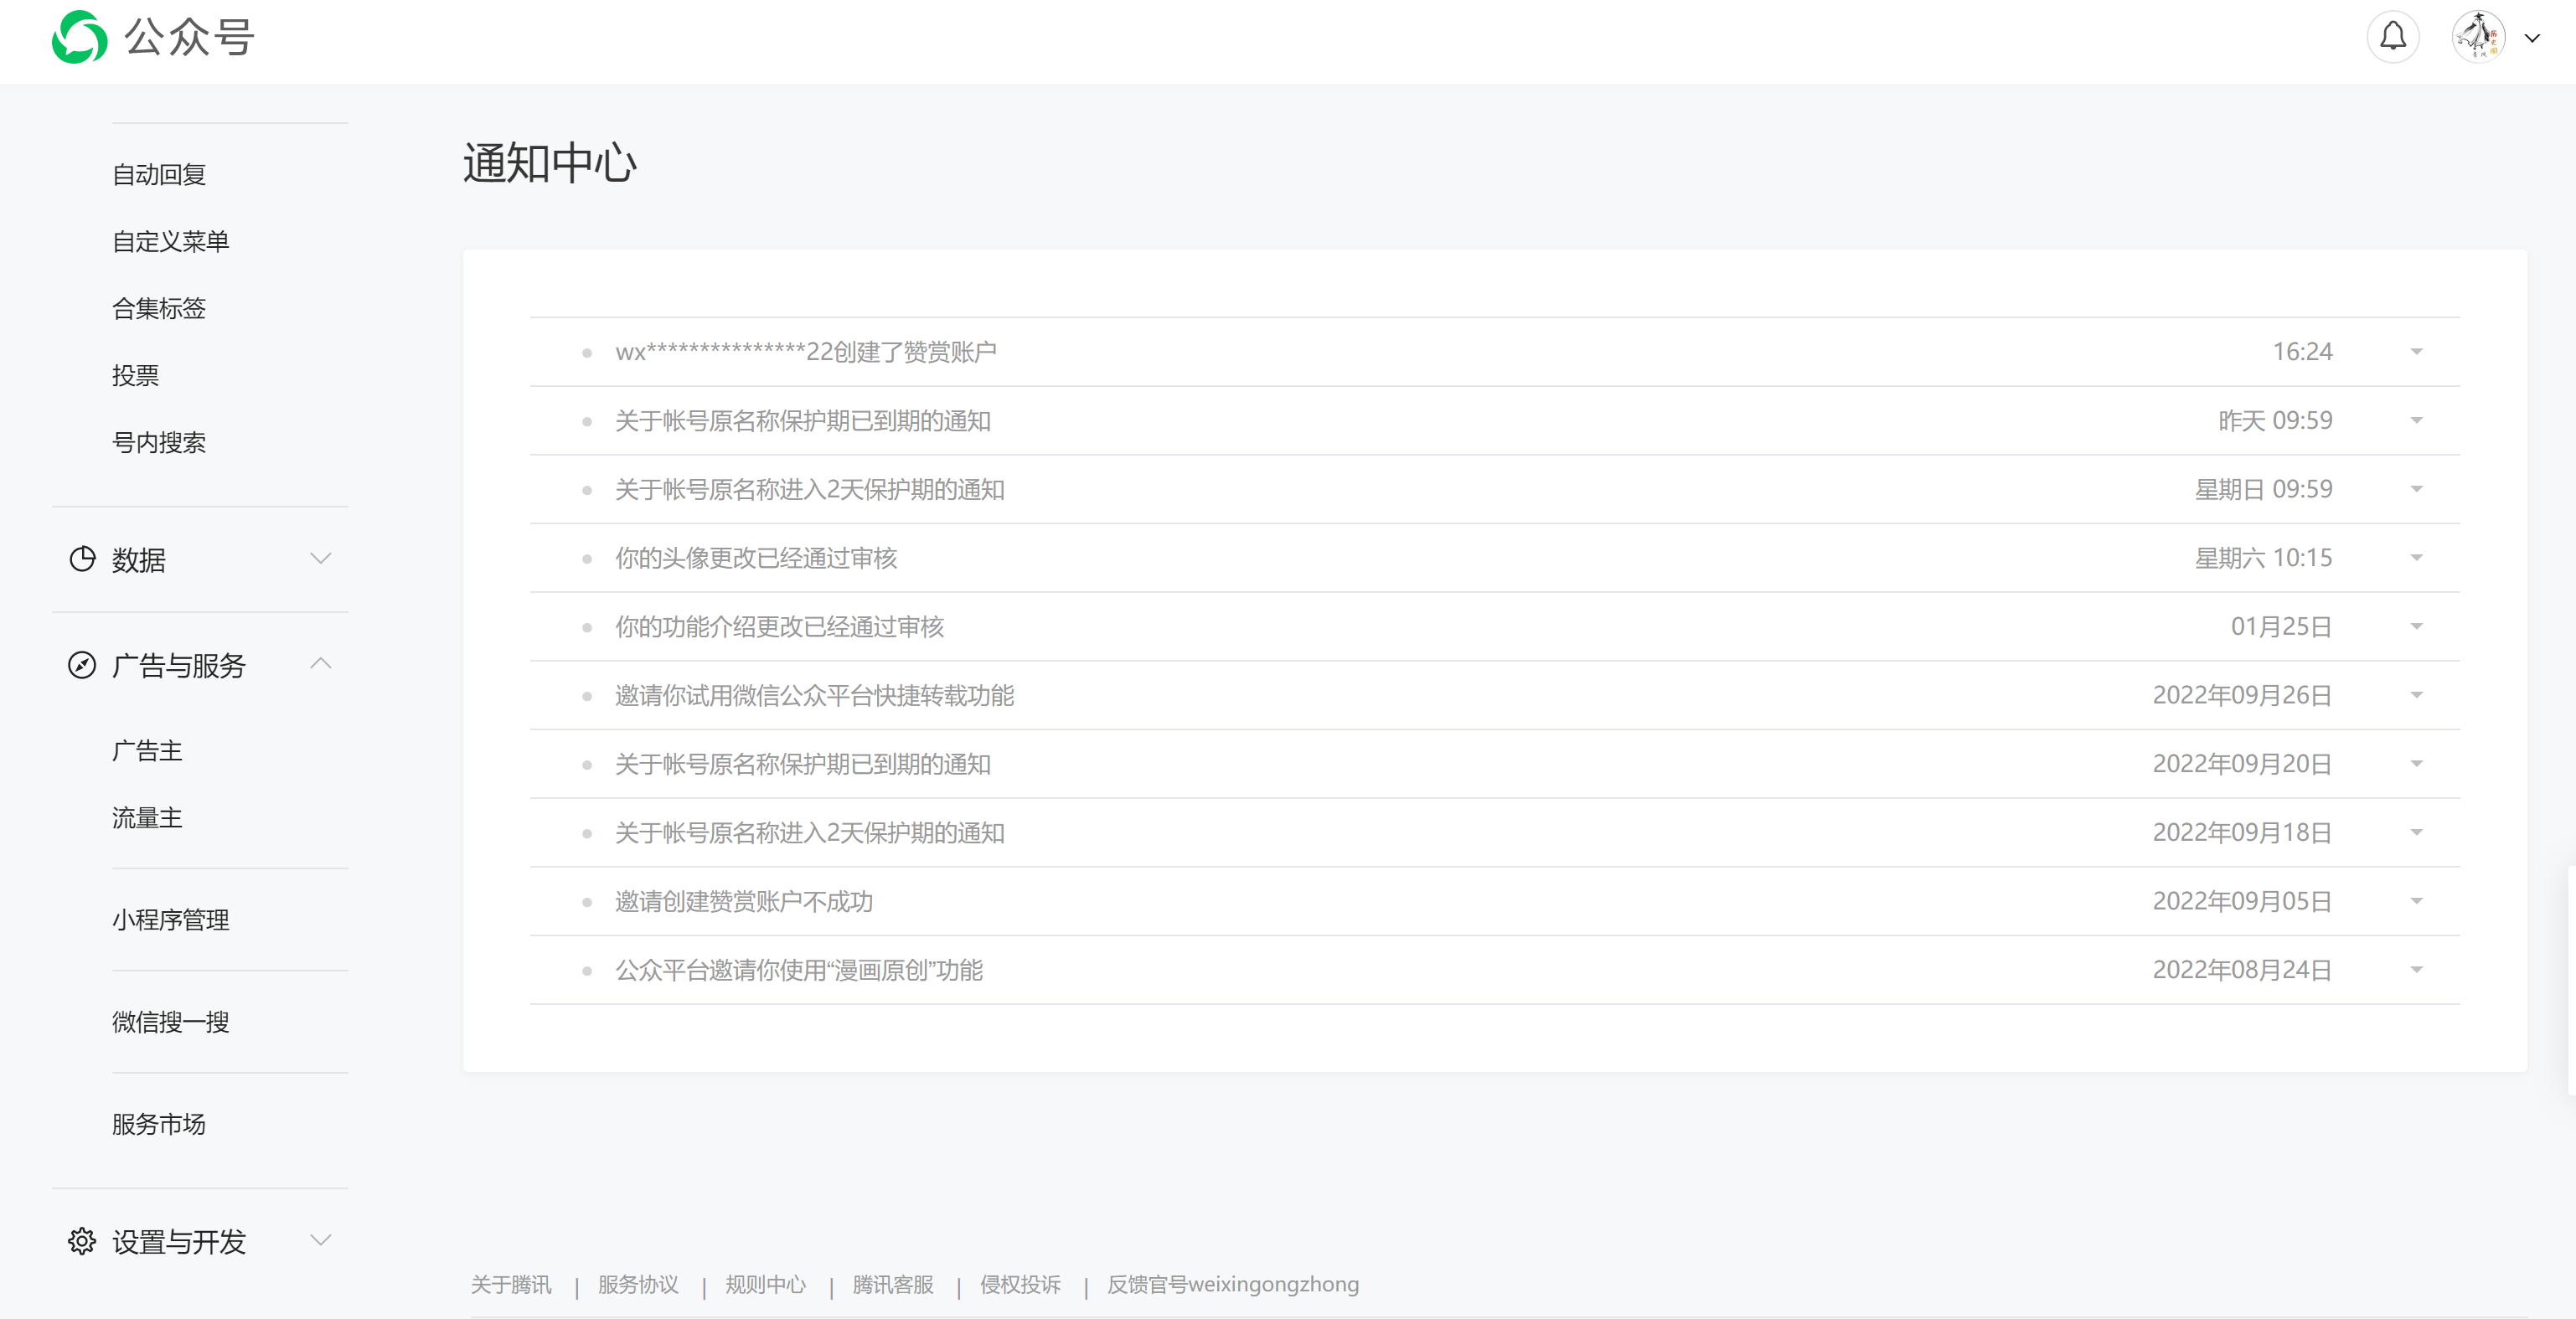Open notification 你的头像更改已经通过审核

[x=756, y=558]
